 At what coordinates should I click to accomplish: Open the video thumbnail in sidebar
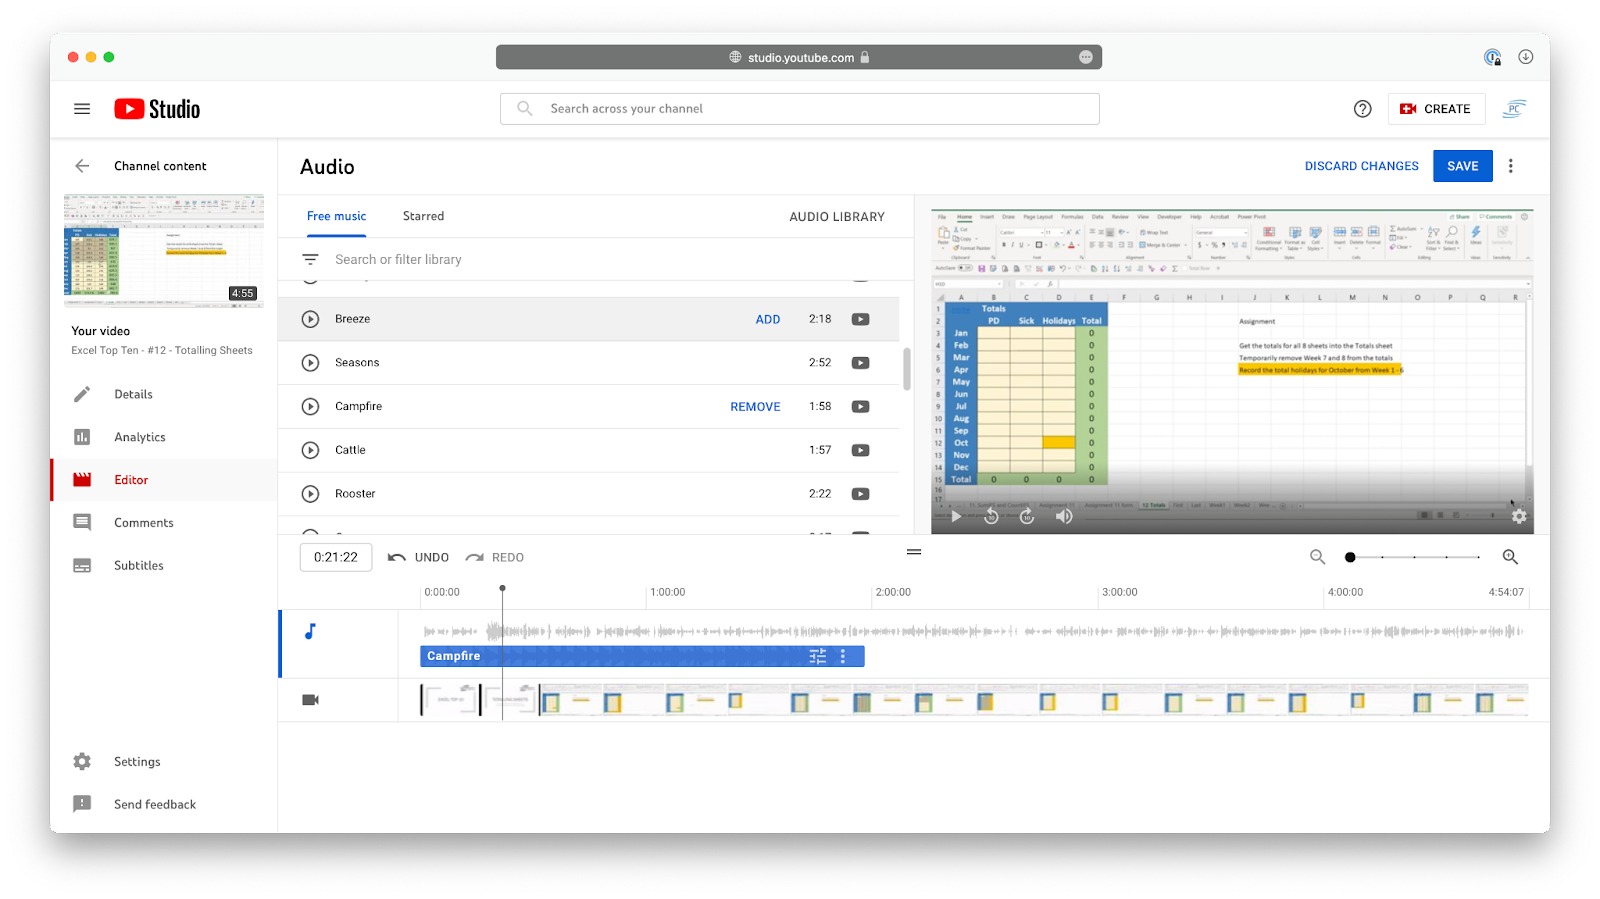point(164,250)
